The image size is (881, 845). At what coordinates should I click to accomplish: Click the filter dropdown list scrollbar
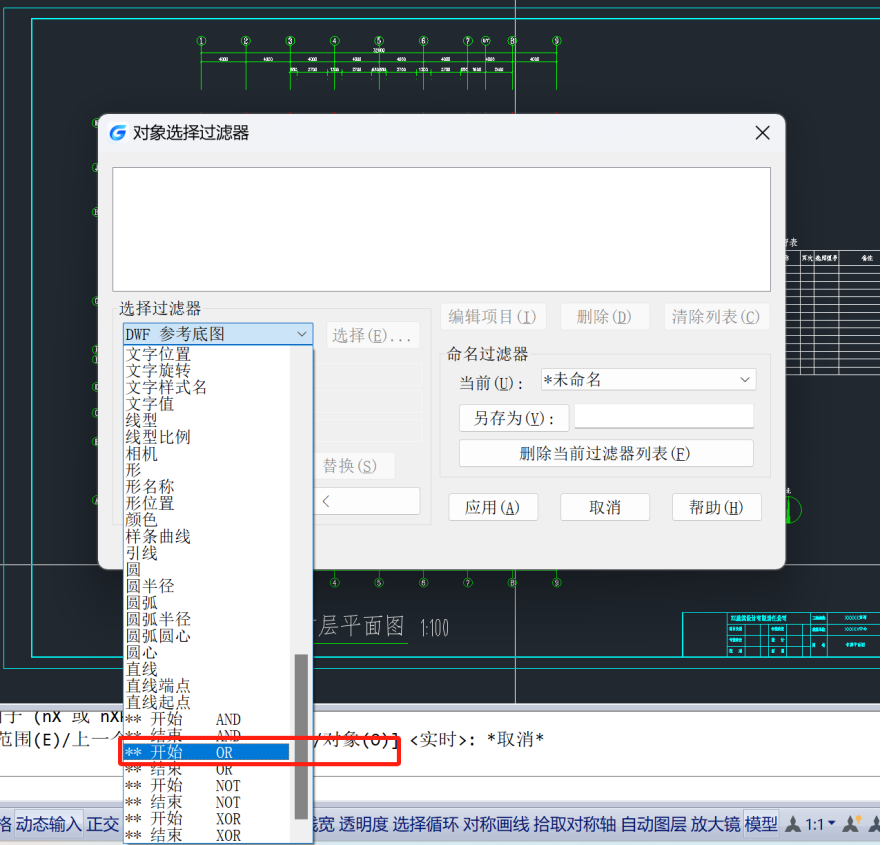[301, 735]
